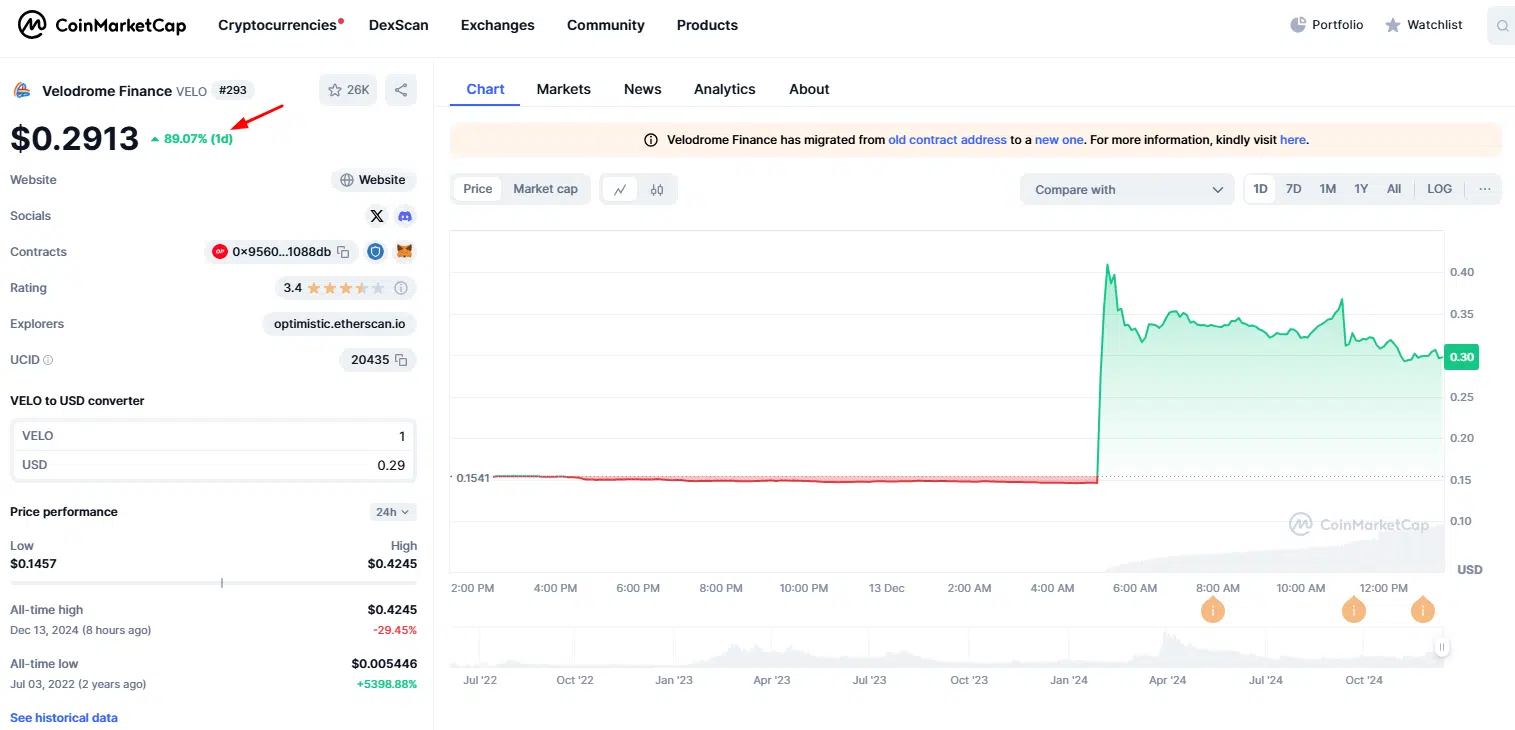
Task: Select Price chart mode
Action: click(x=478, y=189)
